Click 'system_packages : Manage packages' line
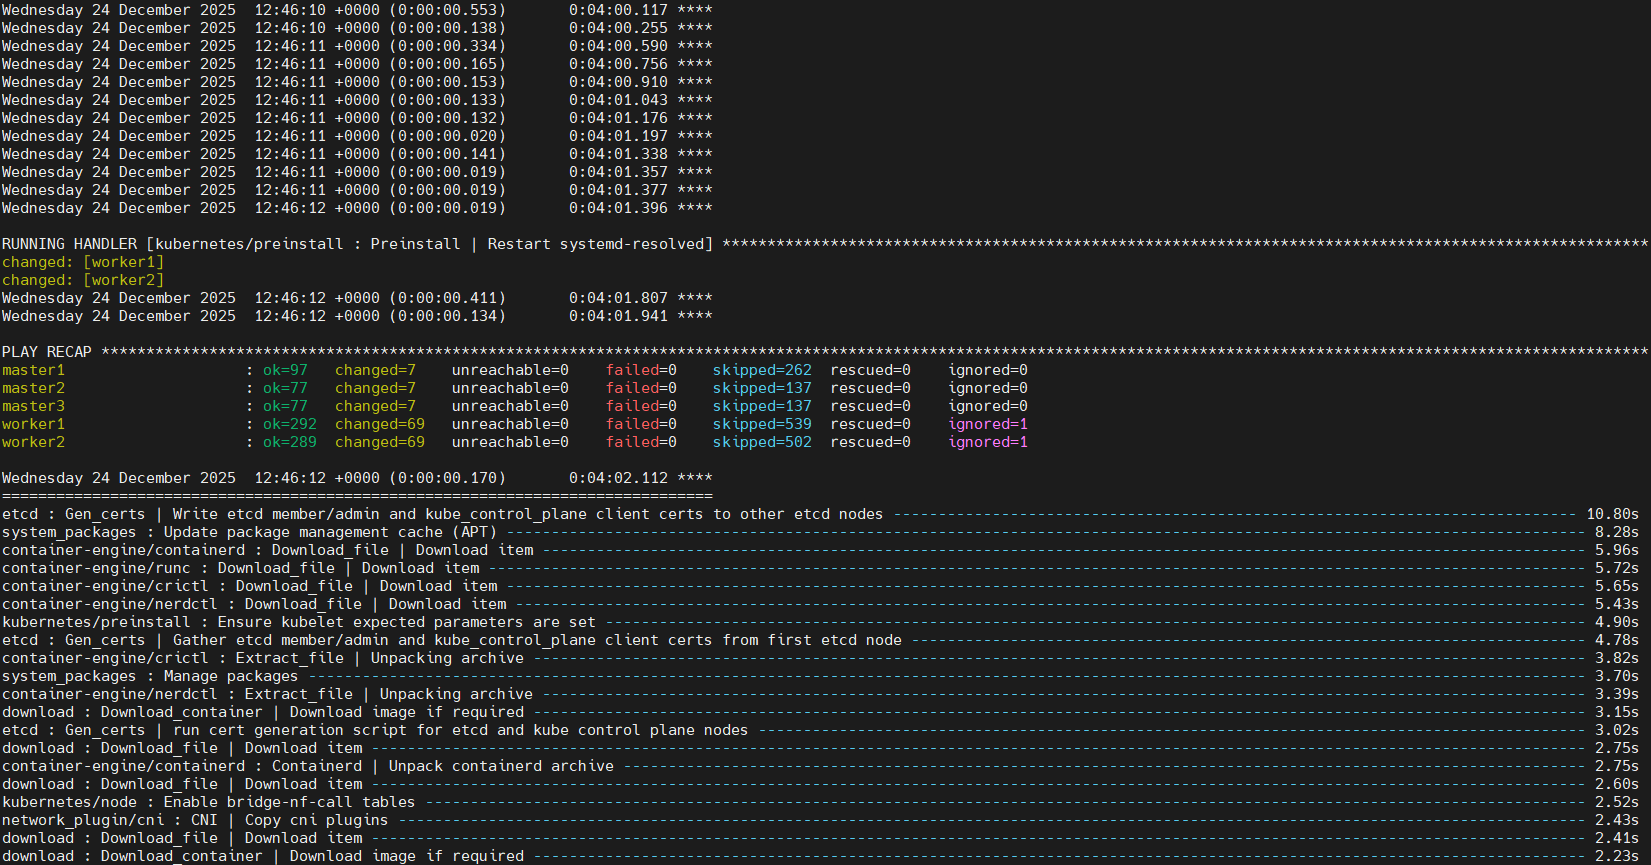Screen dimensions: 1651x865 (x=820, y=676)
